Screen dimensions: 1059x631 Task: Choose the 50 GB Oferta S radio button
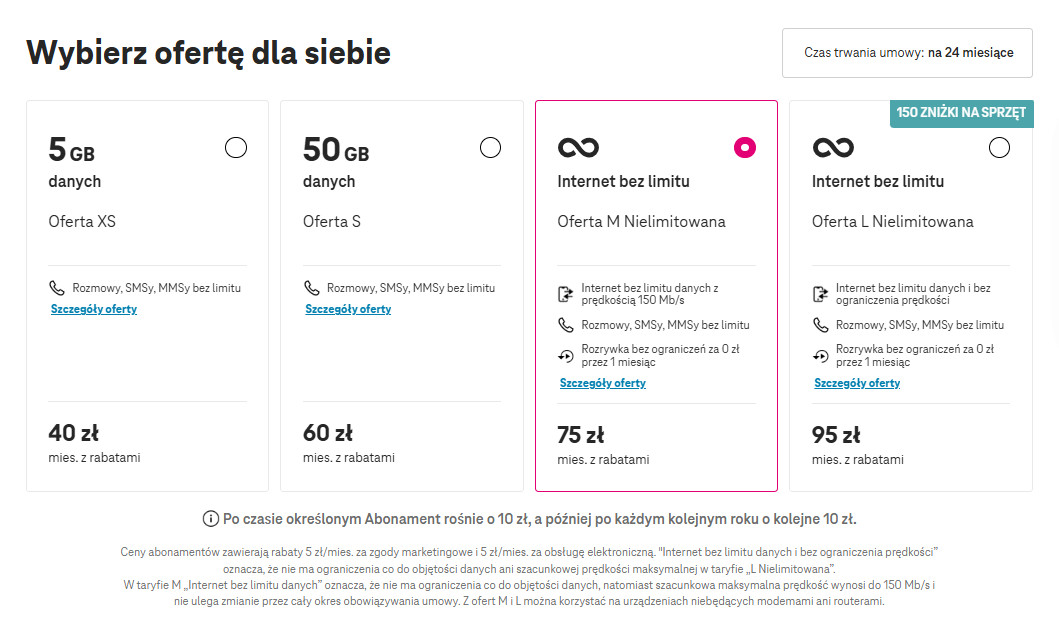(490, 147)
